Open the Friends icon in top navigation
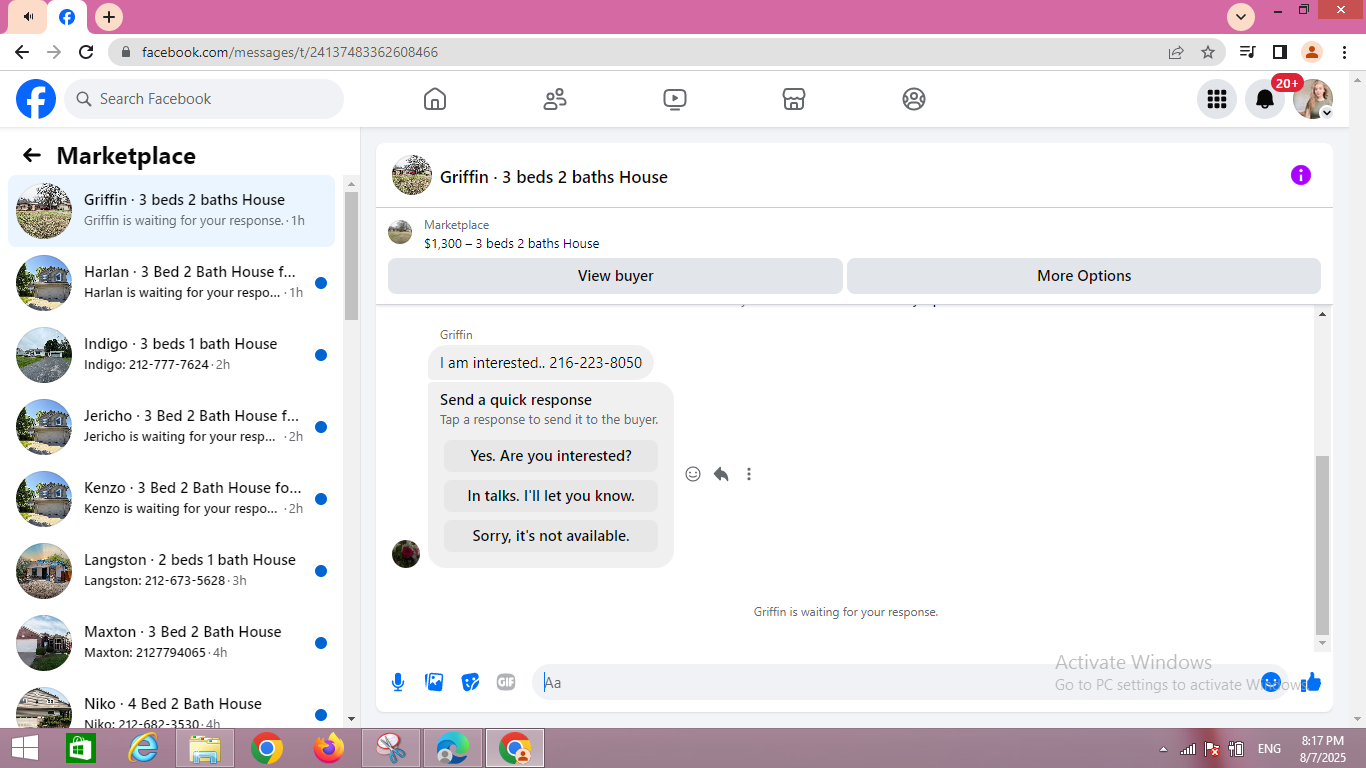 click(555, 99)
